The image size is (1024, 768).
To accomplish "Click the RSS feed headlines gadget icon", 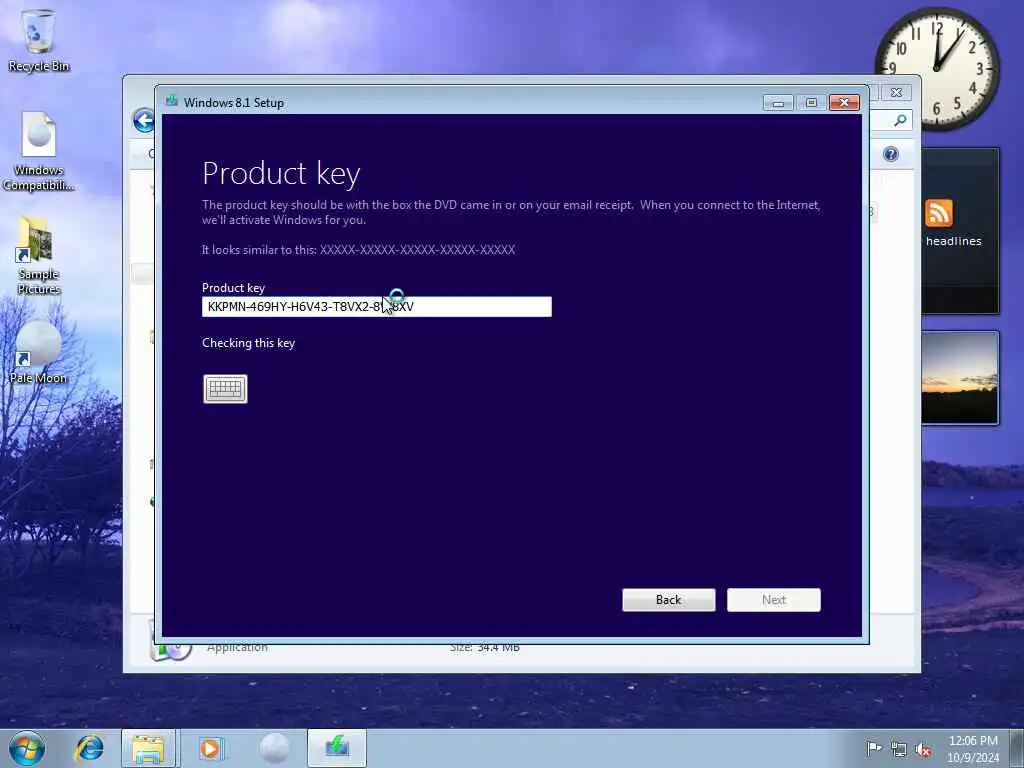I will [x=939, y=213].
